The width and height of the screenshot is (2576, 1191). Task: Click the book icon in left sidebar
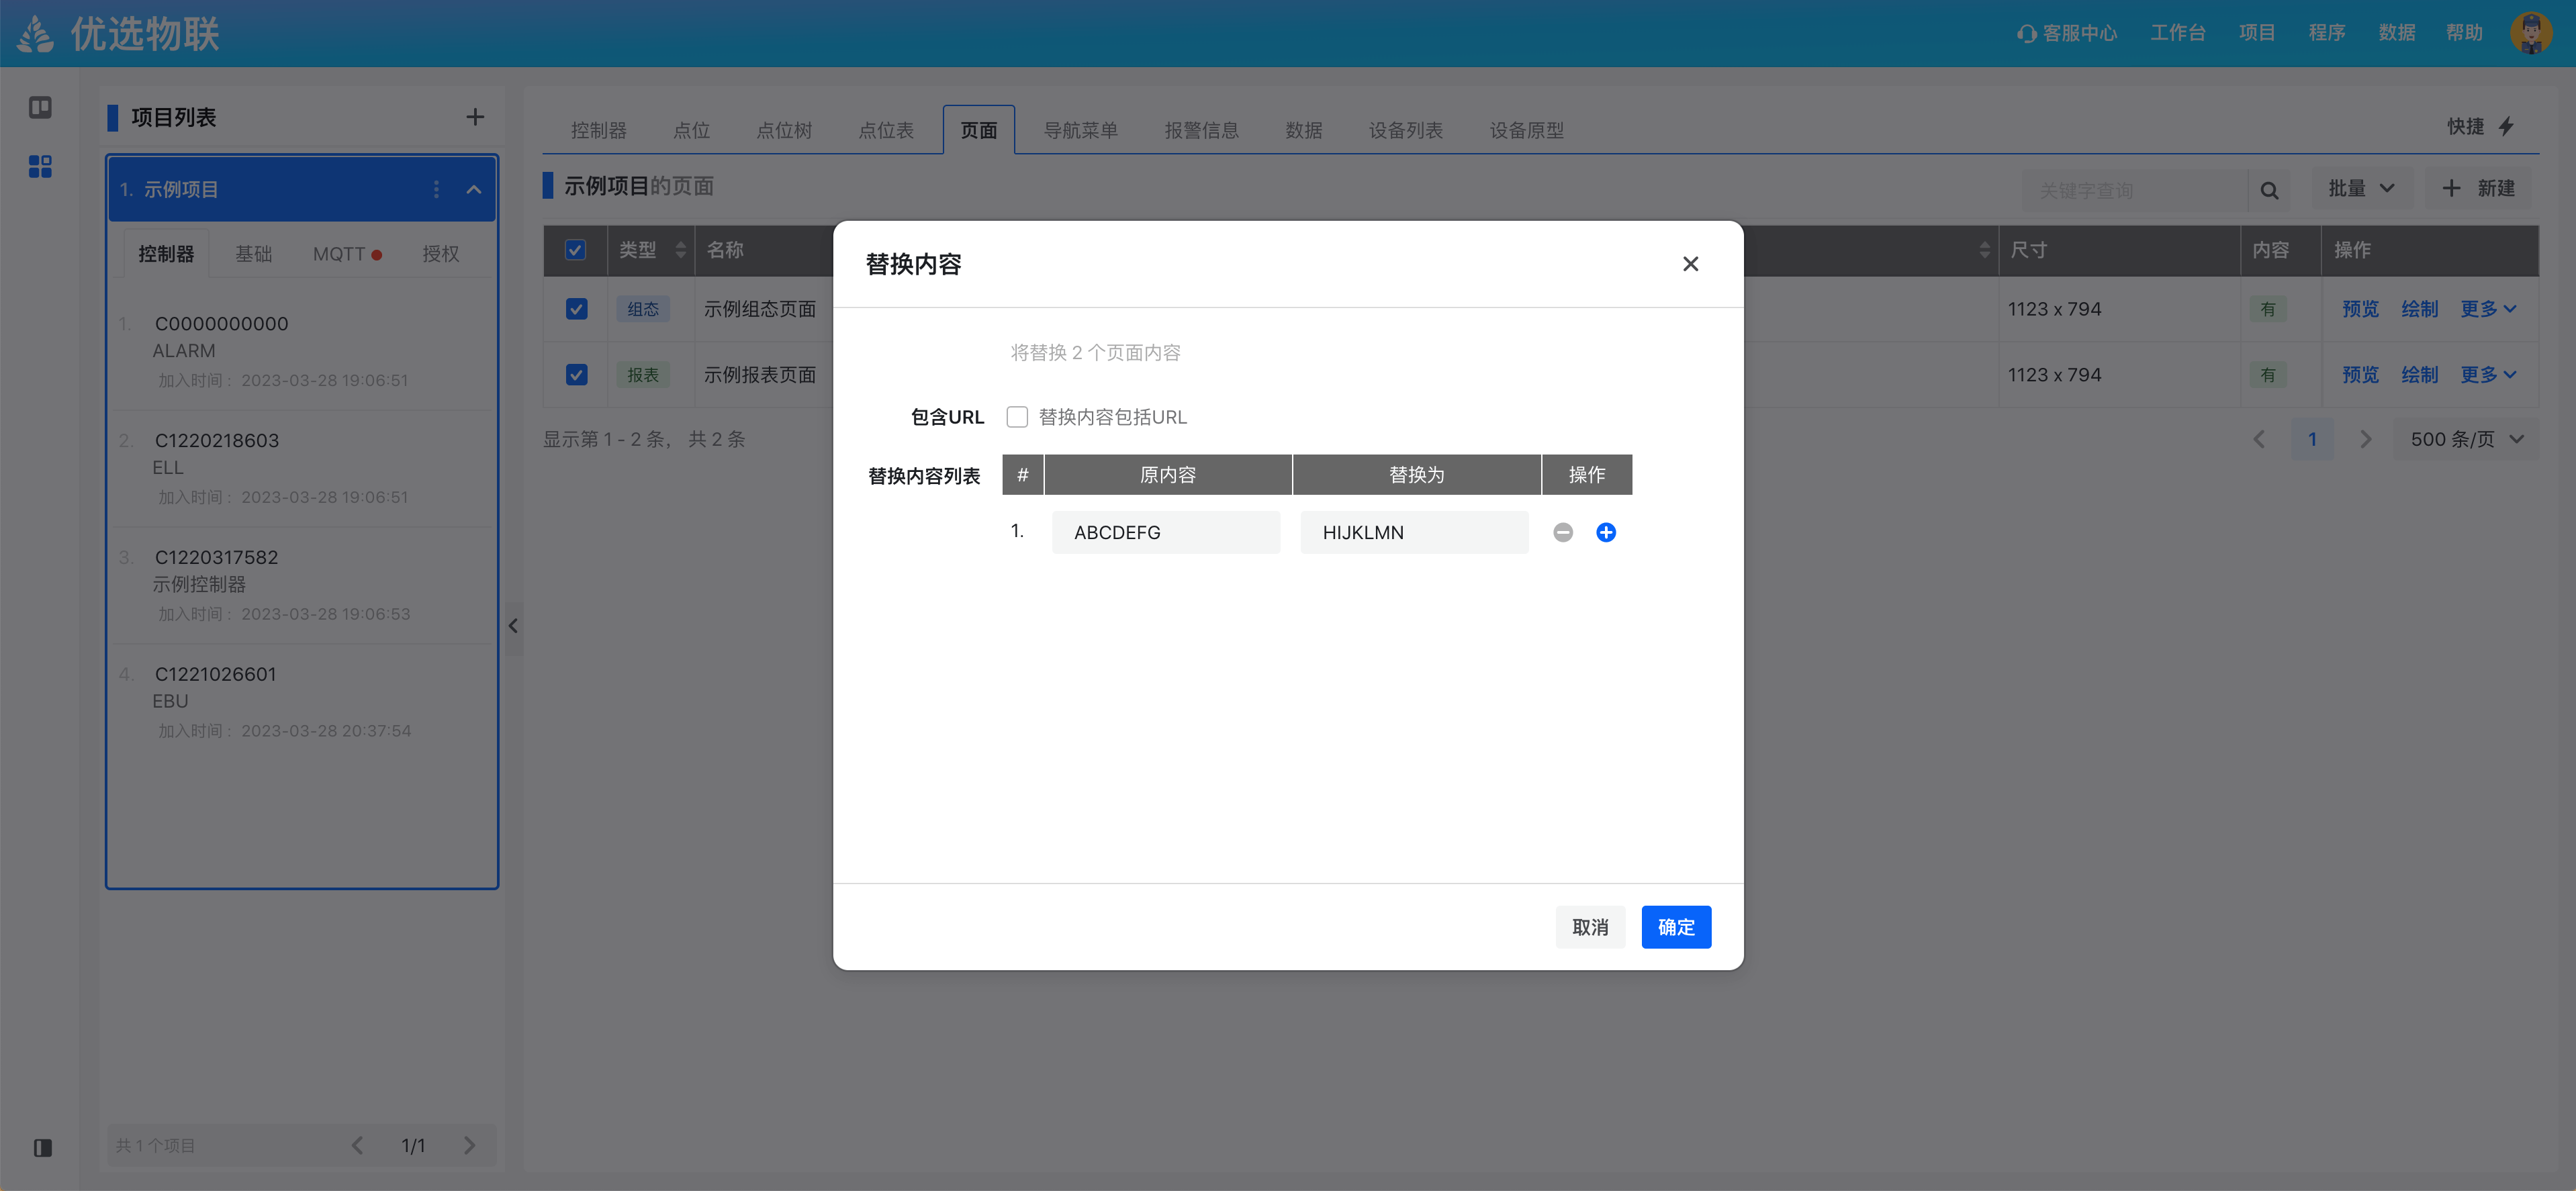[x=40, y=107]
